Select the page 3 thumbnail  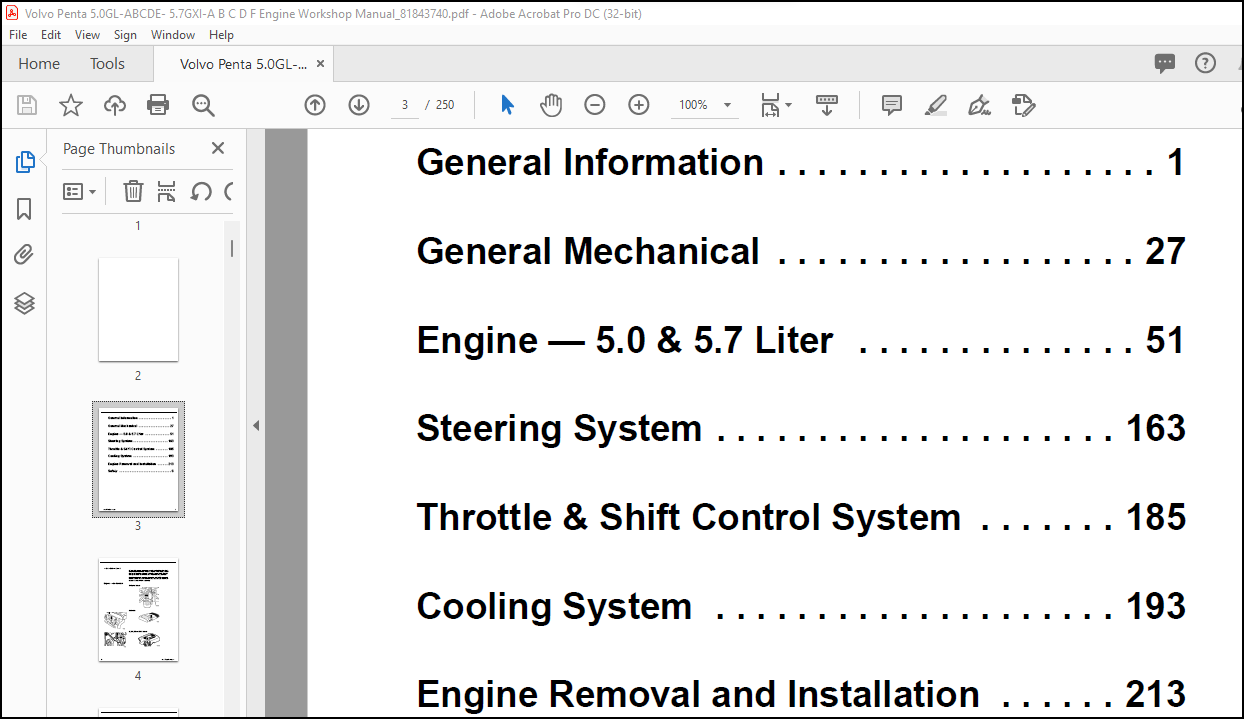pos(138,459)
